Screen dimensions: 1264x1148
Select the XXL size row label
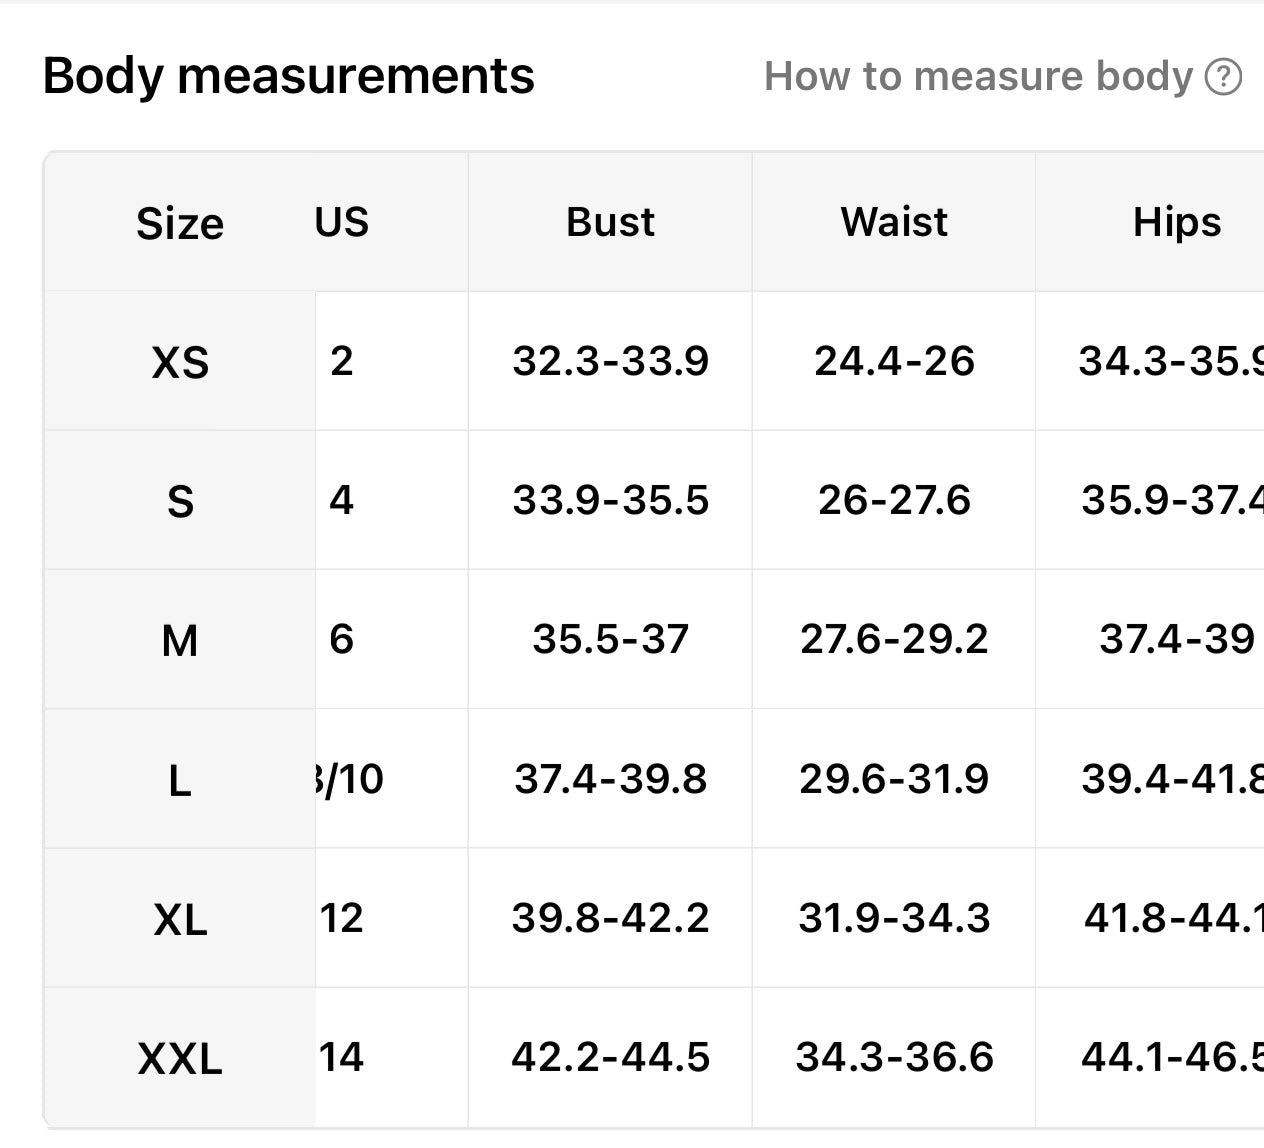180,1058
